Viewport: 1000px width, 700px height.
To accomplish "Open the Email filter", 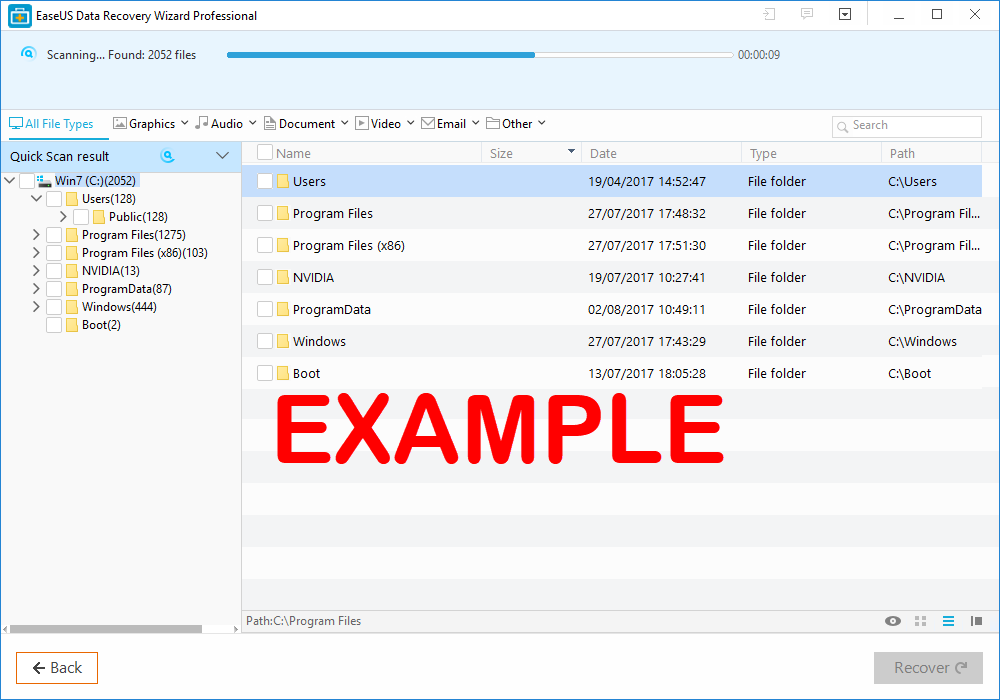I will (450, 123).
